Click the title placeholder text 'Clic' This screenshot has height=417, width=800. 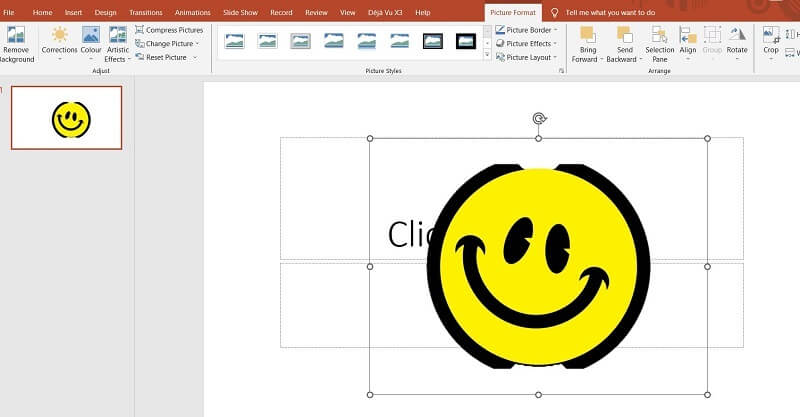(x=411, y=235)
